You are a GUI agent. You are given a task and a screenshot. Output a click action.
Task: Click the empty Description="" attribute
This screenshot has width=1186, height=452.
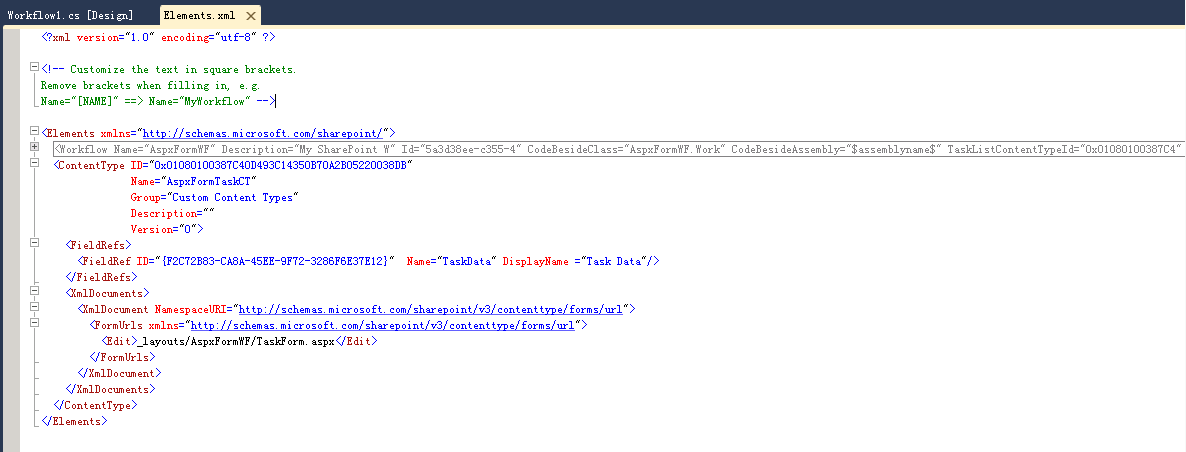point(172,213)
